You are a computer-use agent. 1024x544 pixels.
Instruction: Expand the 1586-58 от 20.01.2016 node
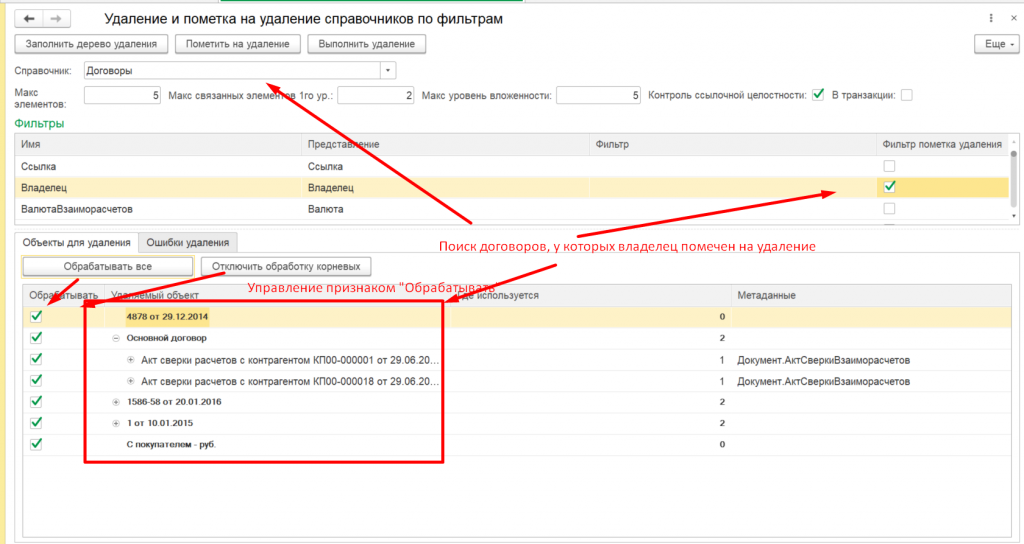(x=116, y=402)
